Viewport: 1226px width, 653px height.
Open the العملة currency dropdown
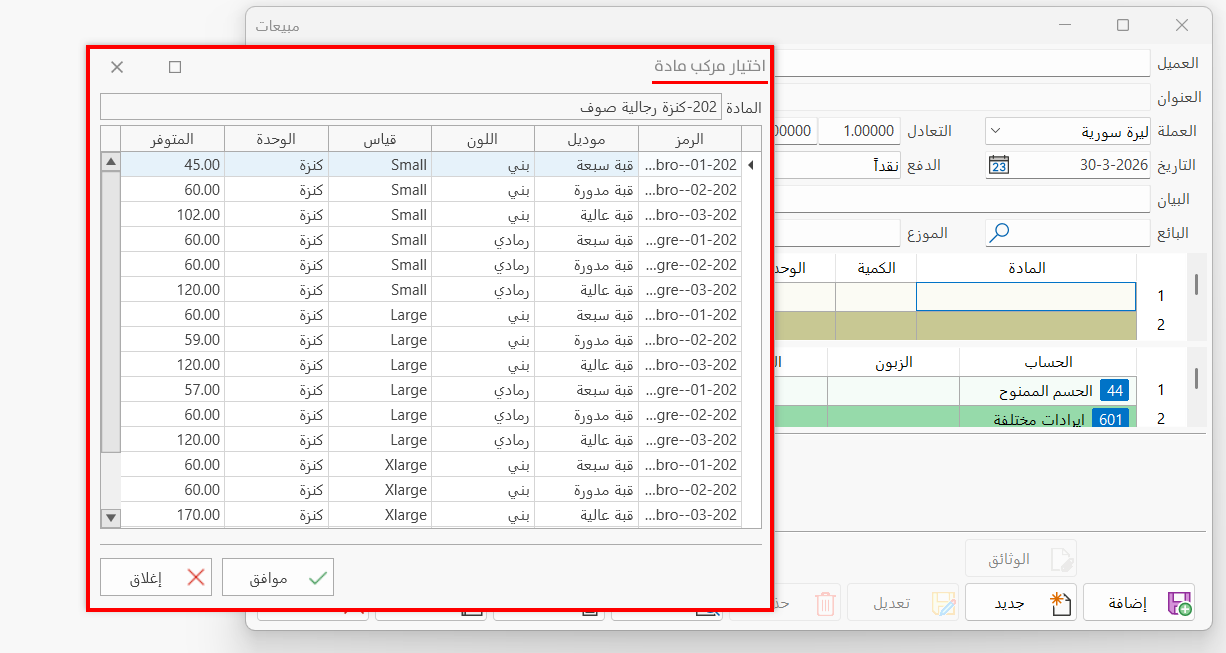[x=996, y=131]
